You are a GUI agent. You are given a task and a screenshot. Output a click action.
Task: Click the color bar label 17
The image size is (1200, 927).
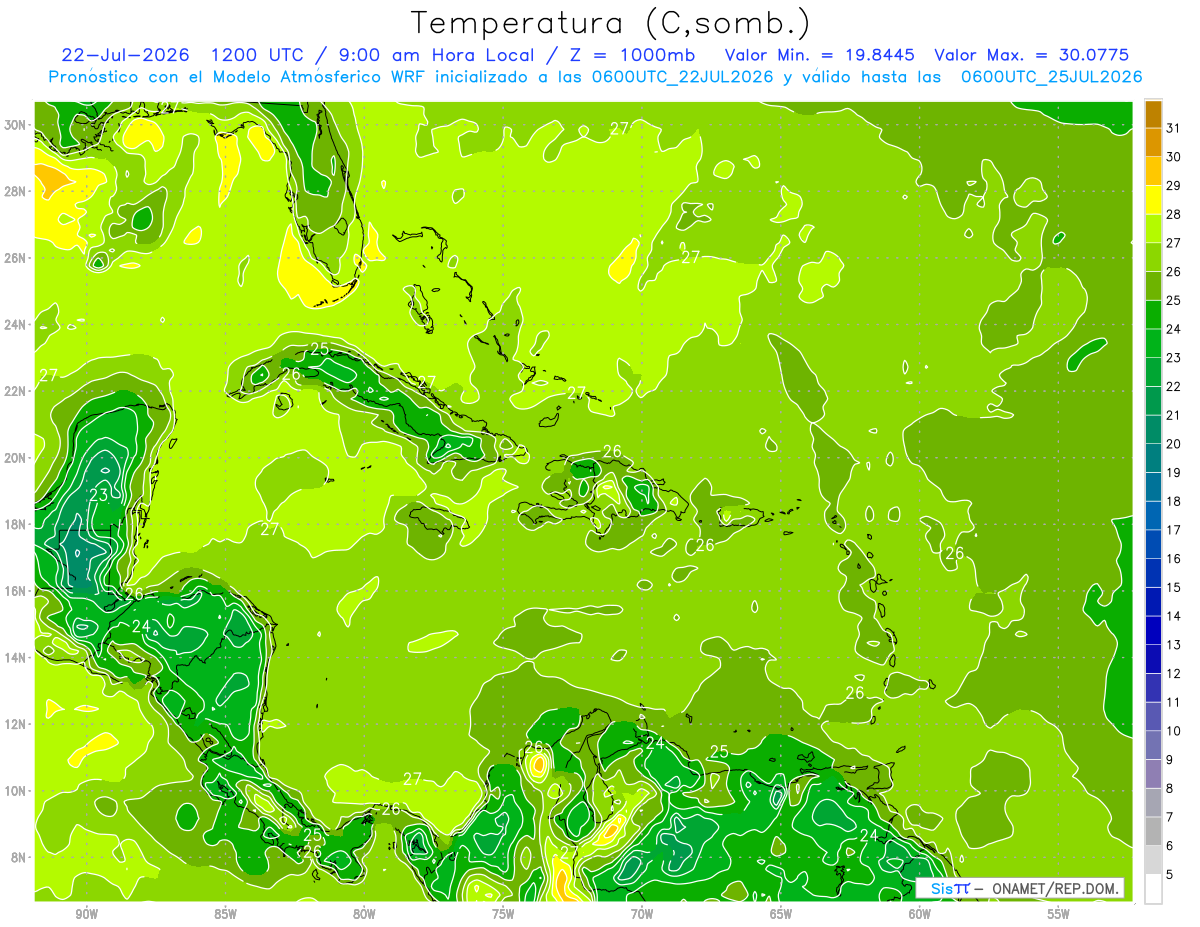tap(1174, 530)
